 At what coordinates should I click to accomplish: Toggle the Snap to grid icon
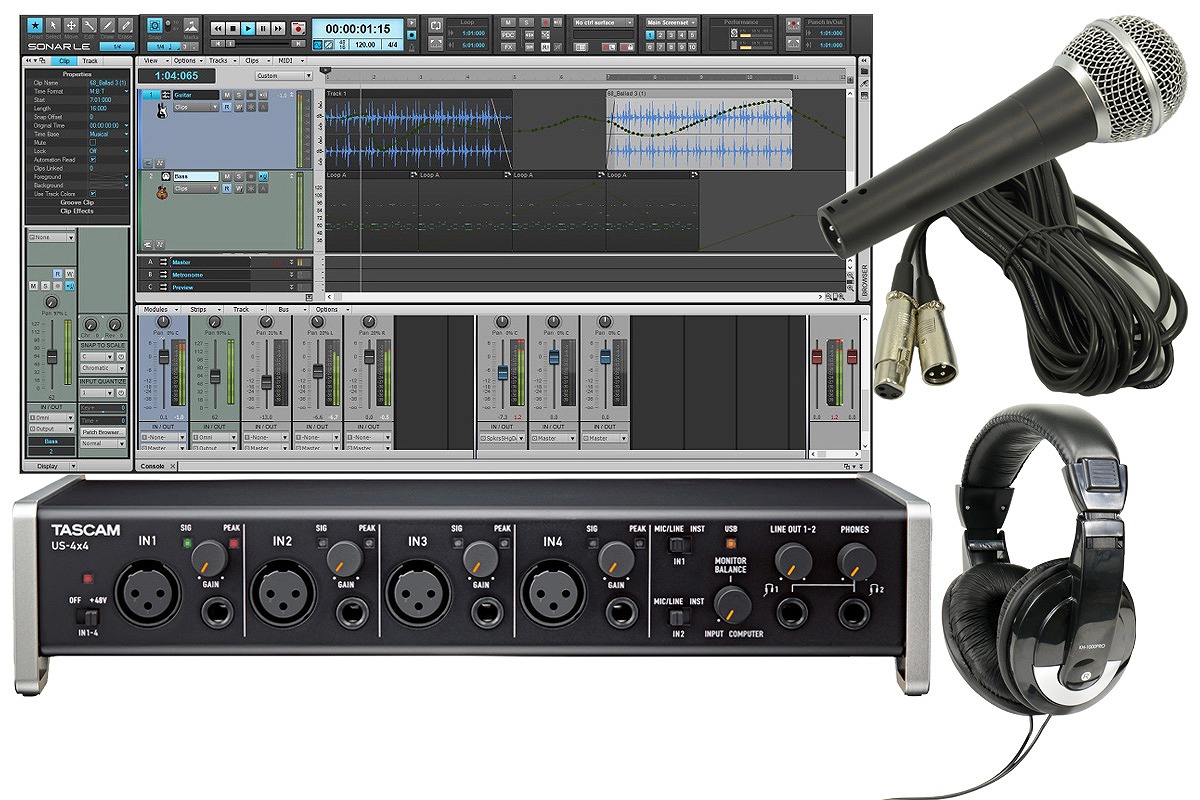tap(155, 25)
